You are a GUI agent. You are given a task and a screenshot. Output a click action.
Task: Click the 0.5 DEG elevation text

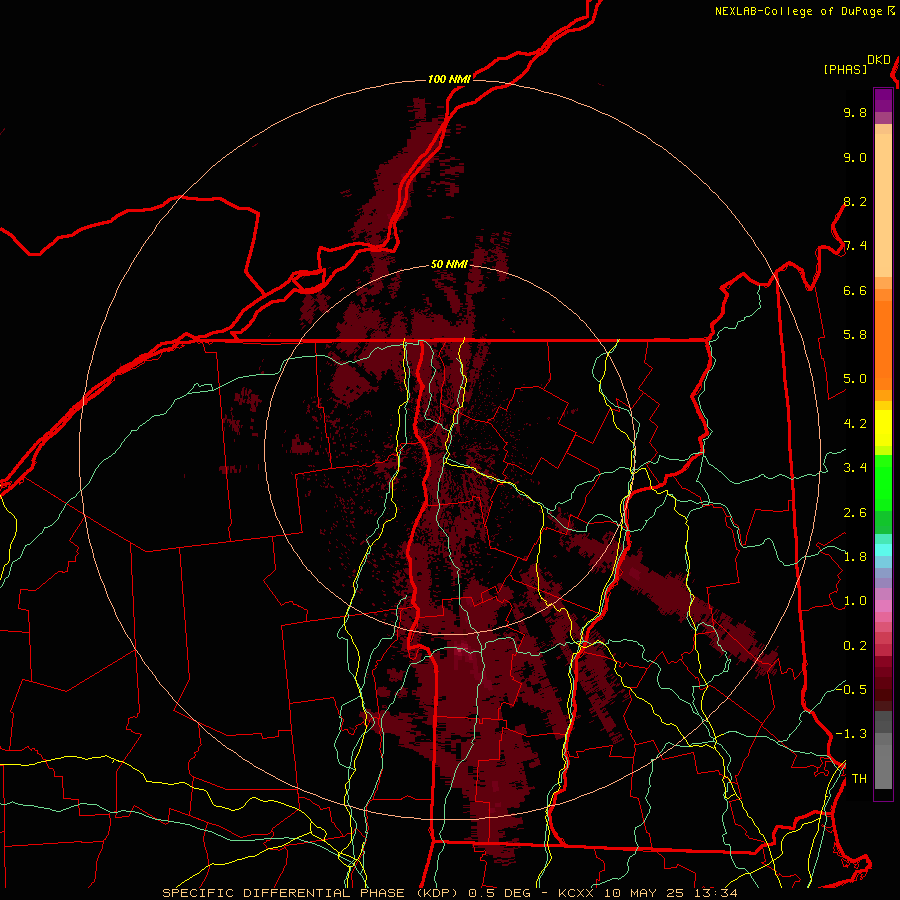(500, 893)
